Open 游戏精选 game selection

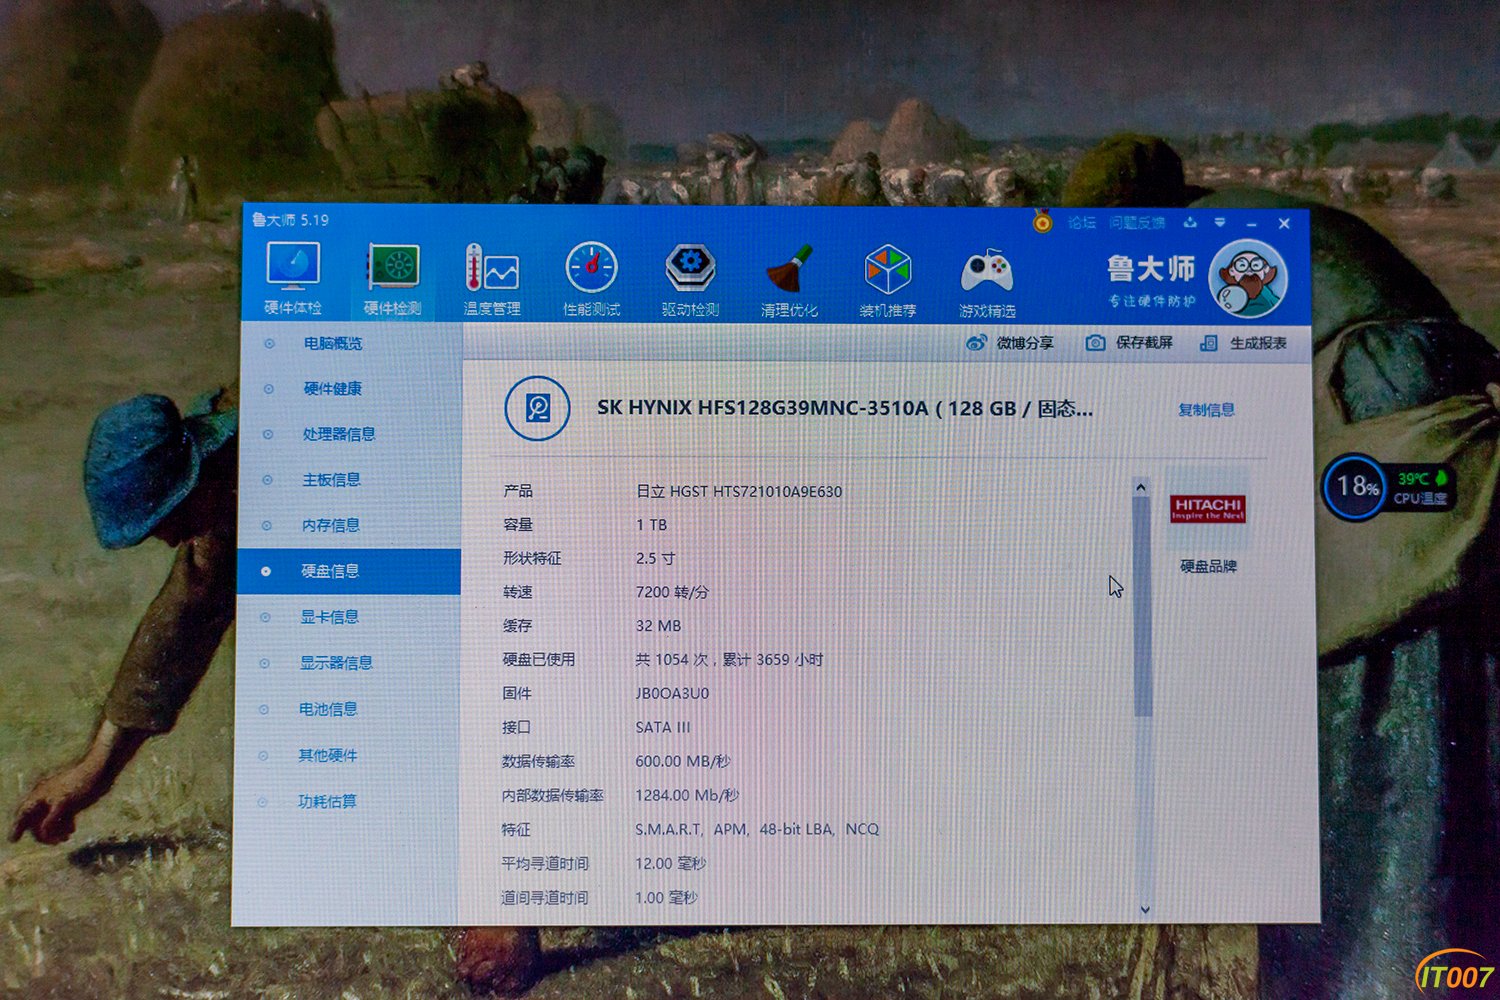pos(987,282)
